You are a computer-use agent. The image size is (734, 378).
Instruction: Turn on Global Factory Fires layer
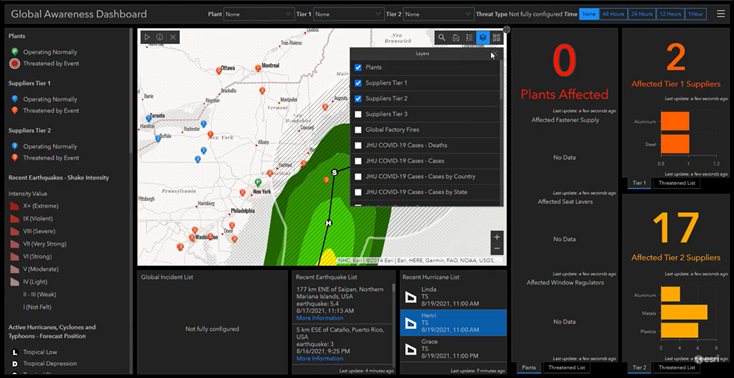(x=358, y=130)
